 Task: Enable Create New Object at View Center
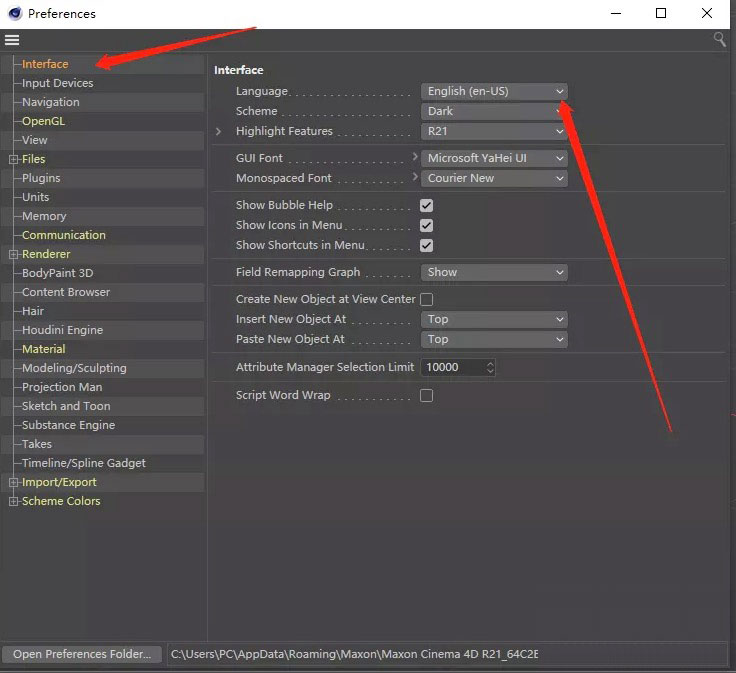pyautogui.click(x=426, y=299)
